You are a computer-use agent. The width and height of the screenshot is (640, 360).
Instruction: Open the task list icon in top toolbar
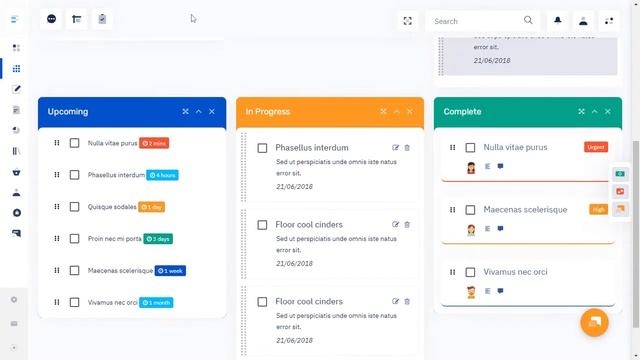[x=77, y=19]
